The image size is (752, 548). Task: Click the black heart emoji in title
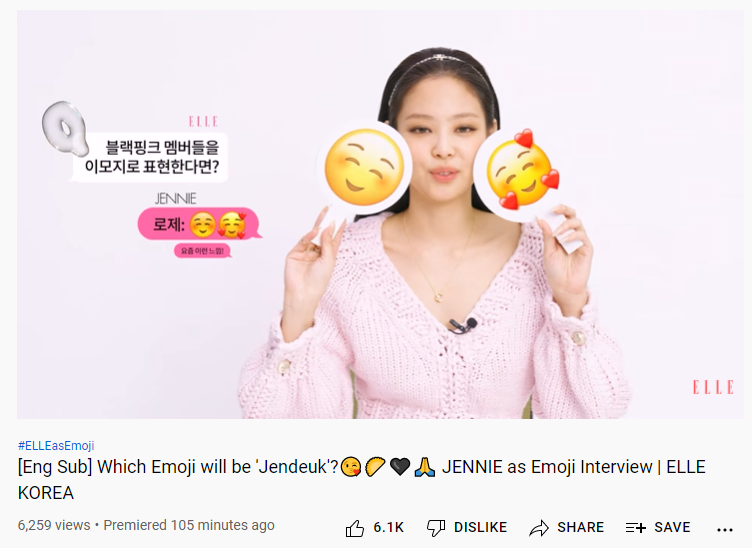click(400, 467)
